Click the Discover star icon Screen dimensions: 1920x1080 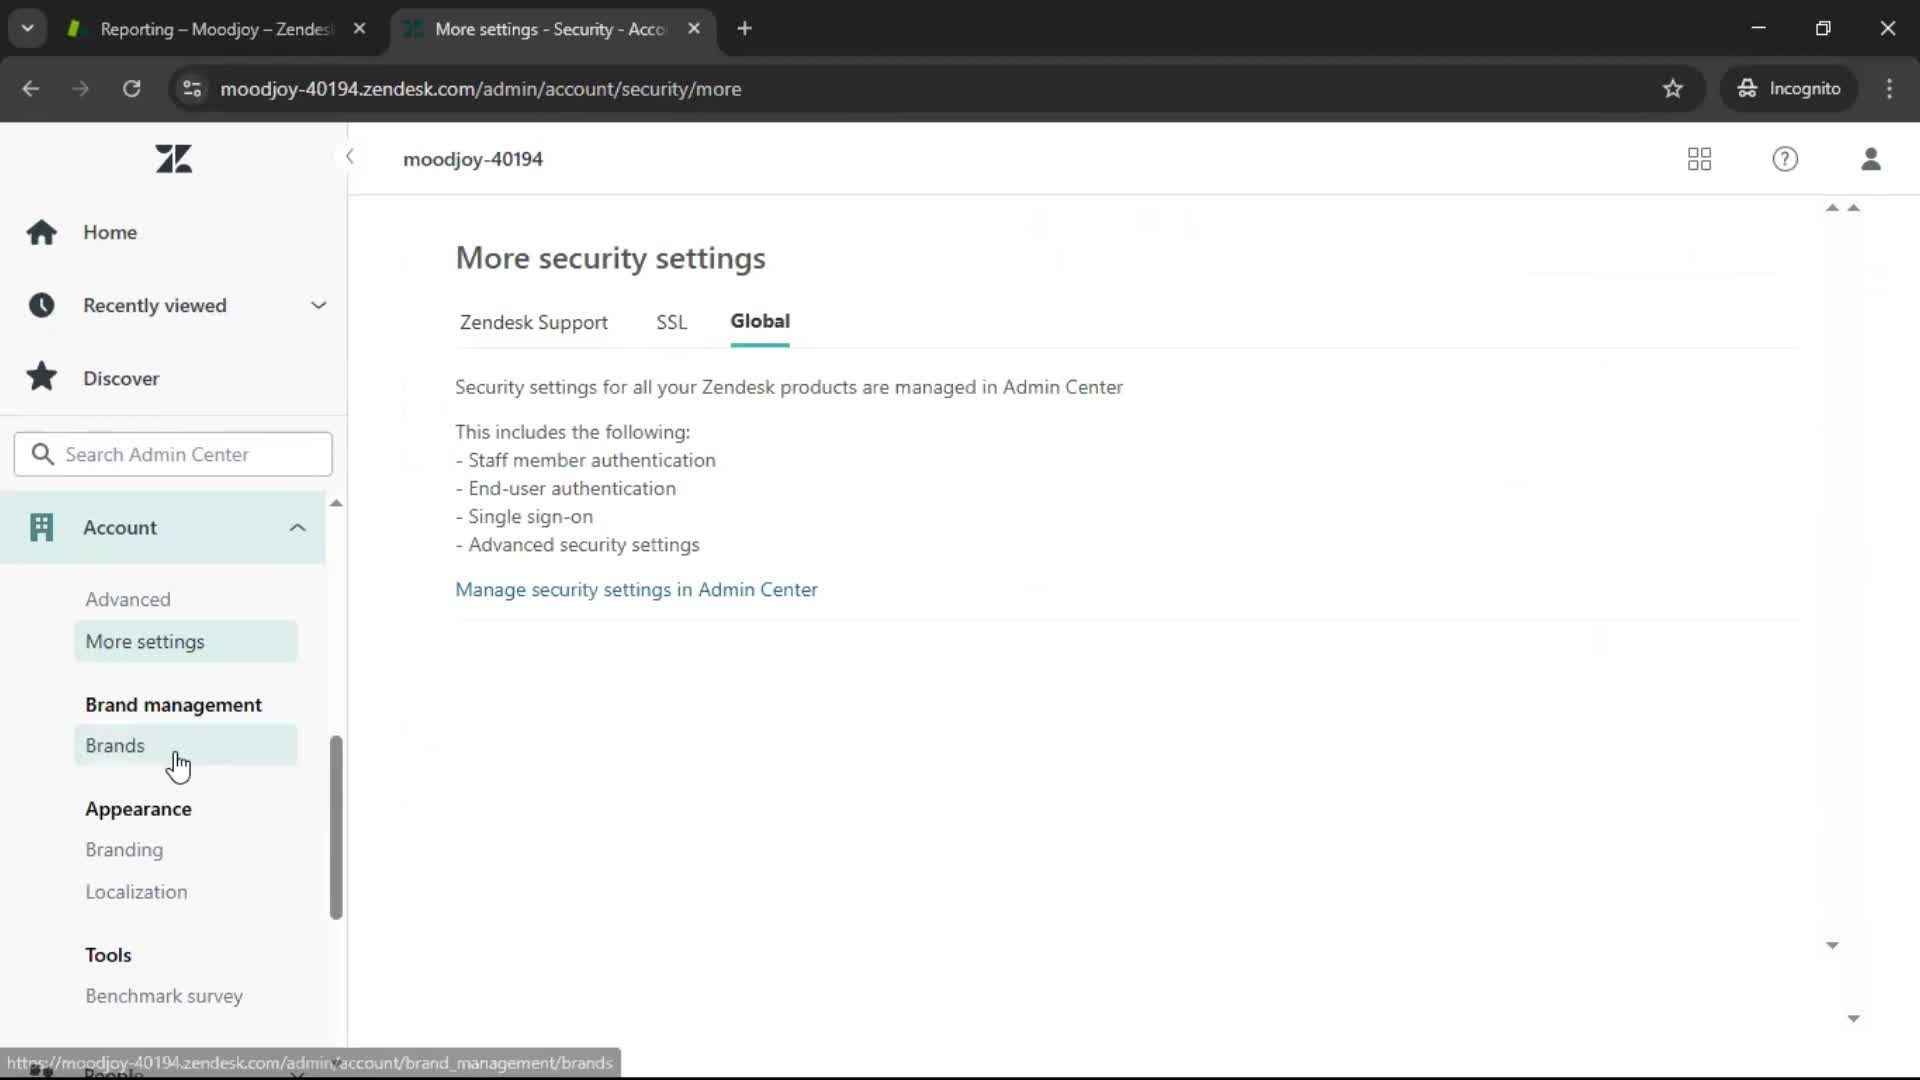[41, 377]
